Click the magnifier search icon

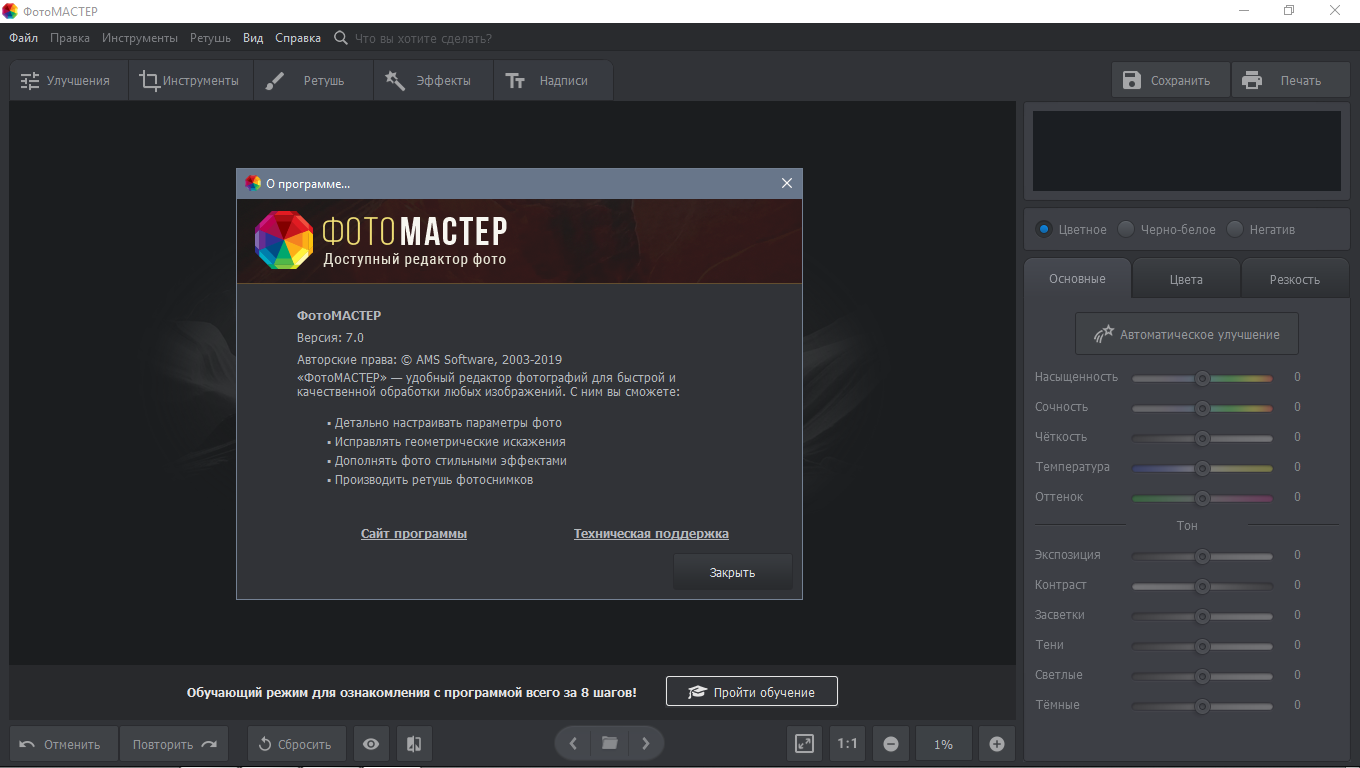[x=341, y=38]
